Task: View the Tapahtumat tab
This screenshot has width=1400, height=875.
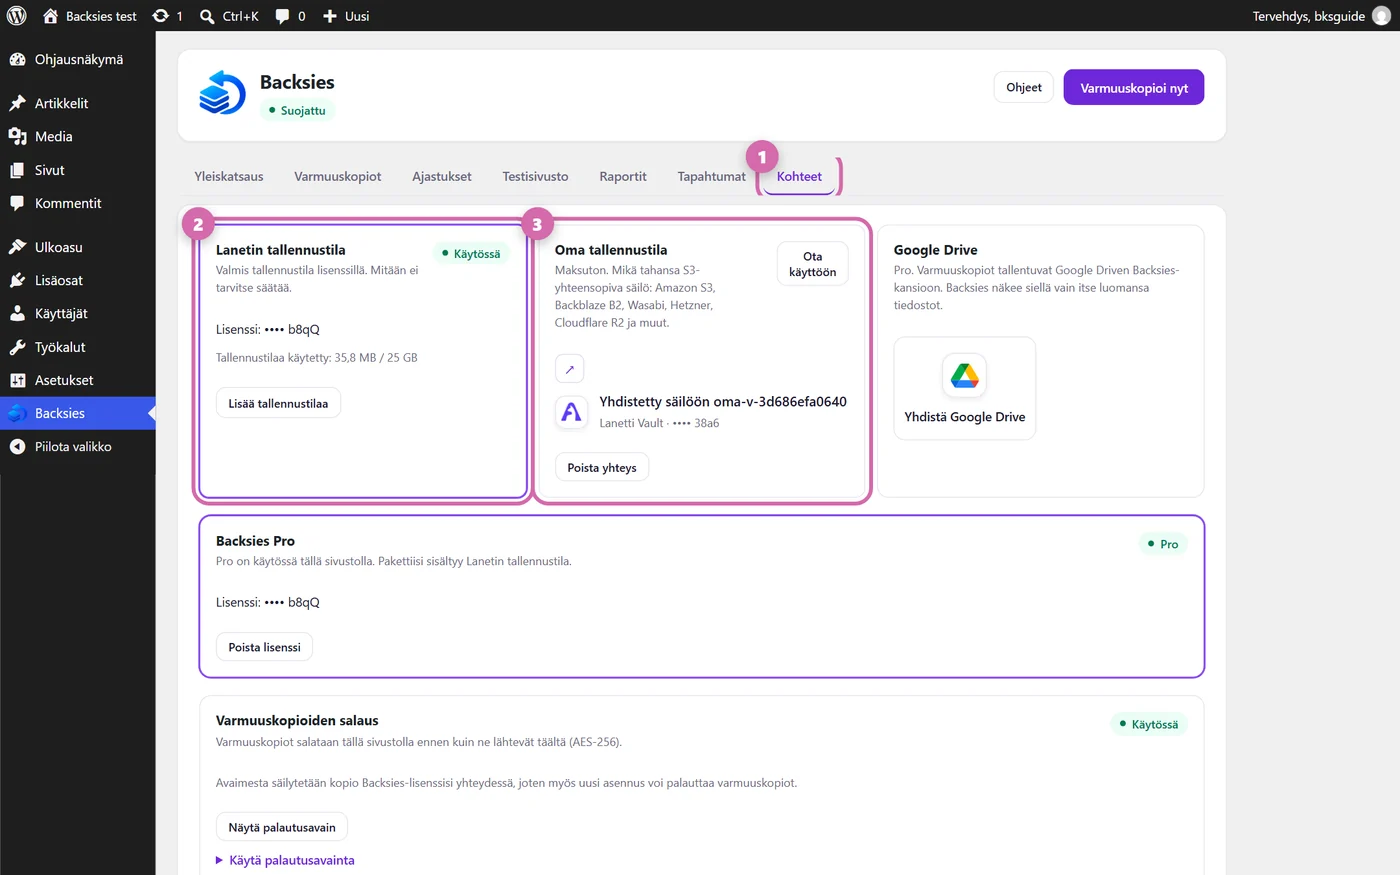Action: (x=711, y=177)
